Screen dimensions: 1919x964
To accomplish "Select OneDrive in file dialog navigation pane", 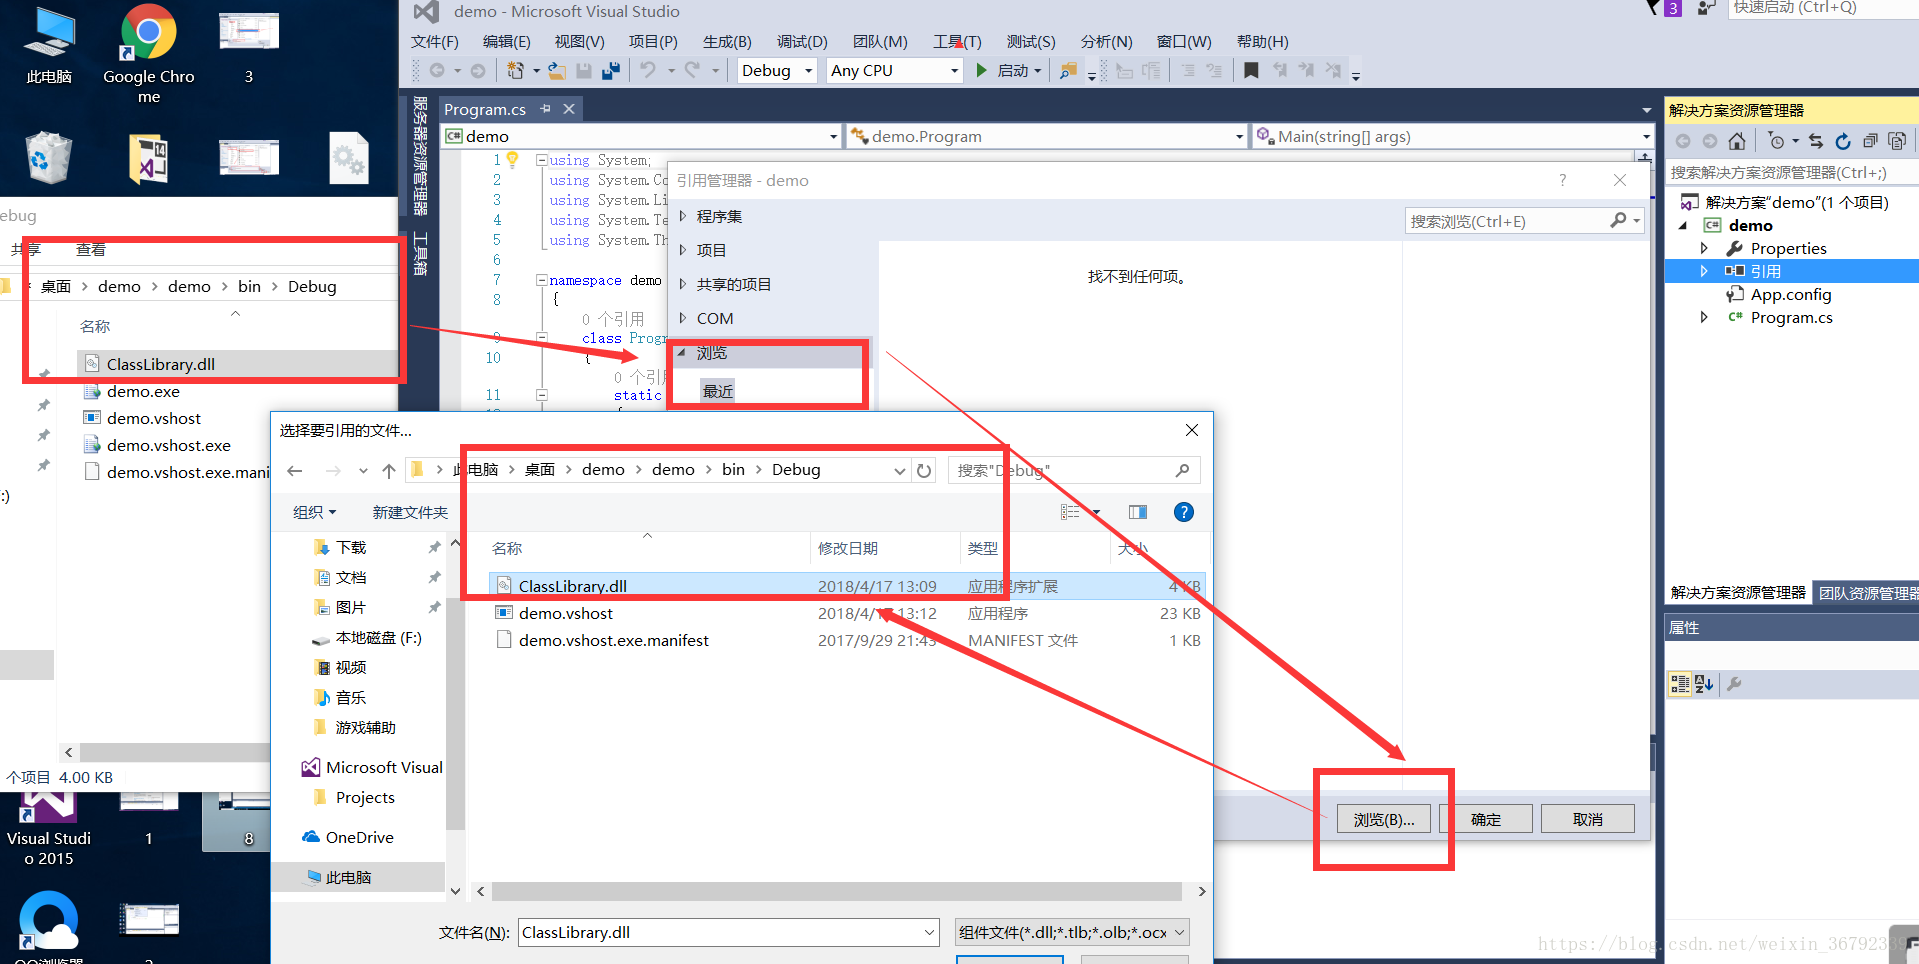I will [x=359, y=837].
